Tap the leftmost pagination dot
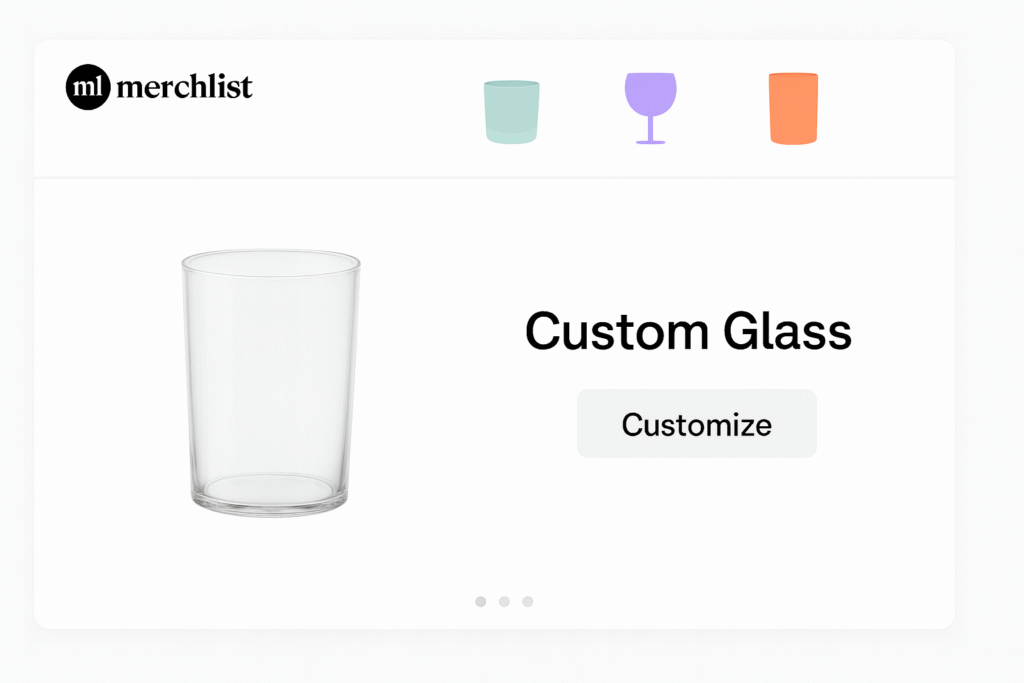 481,601
